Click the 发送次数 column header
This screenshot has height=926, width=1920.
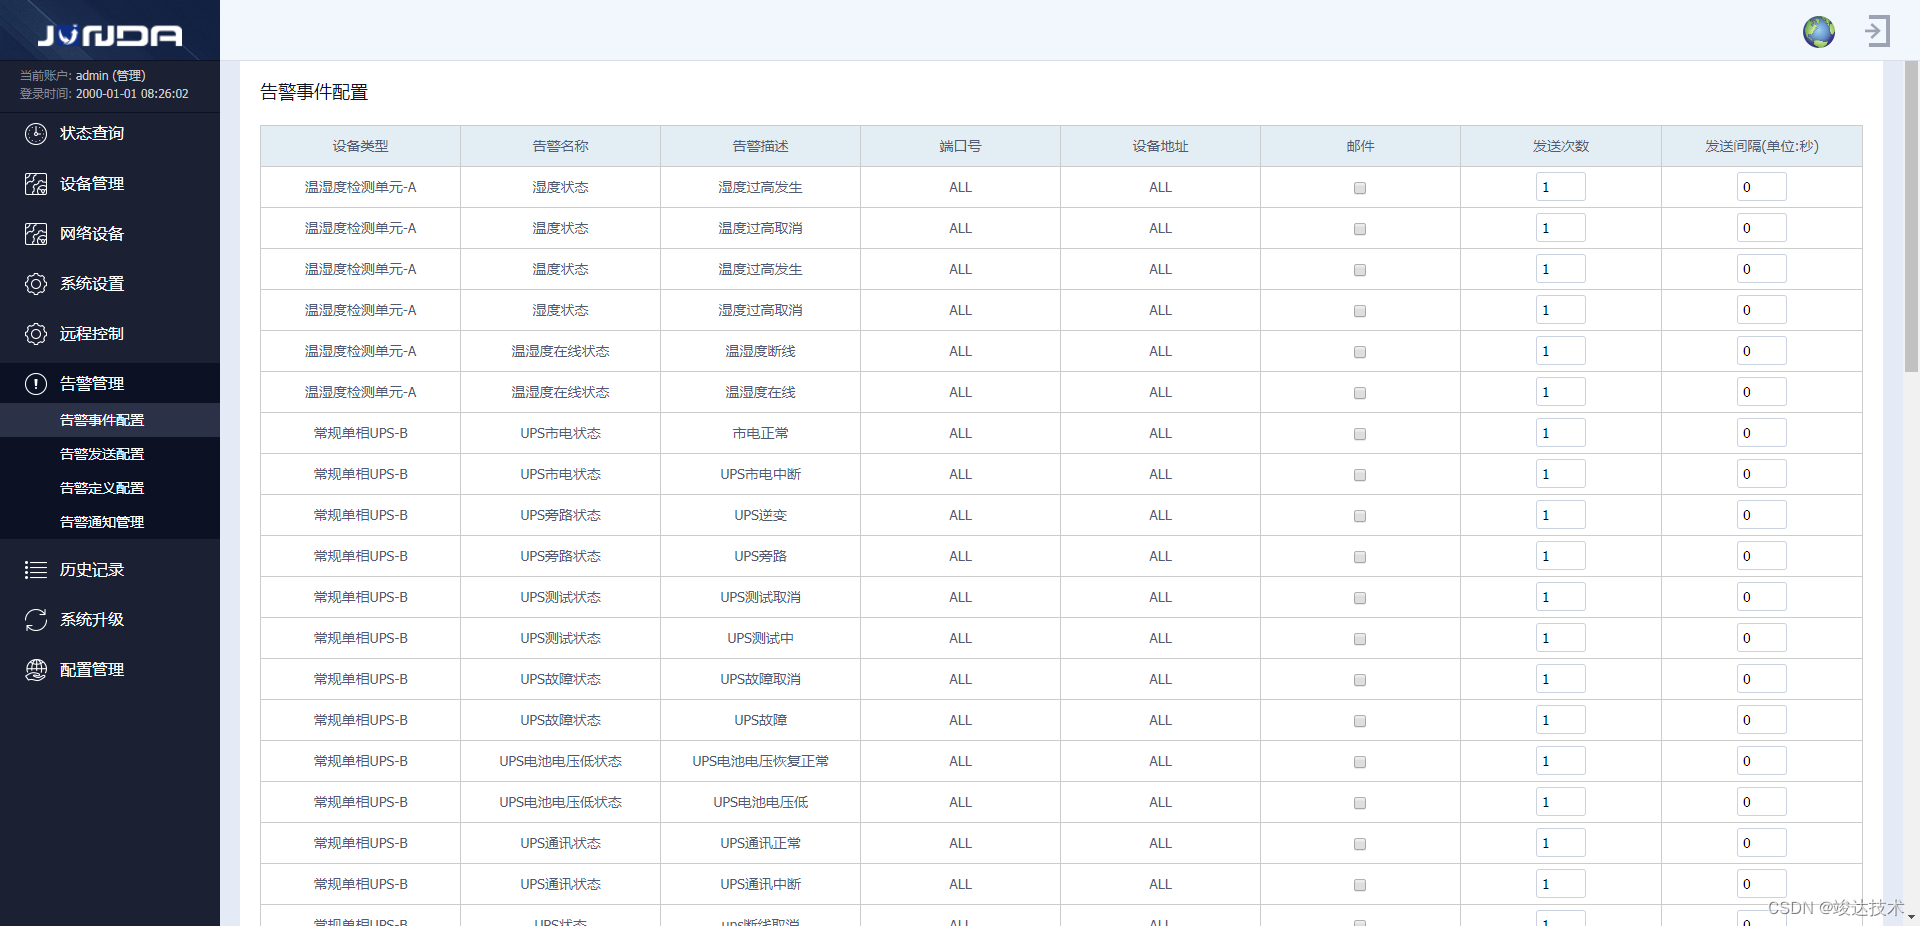click(x=1561, y=146)
